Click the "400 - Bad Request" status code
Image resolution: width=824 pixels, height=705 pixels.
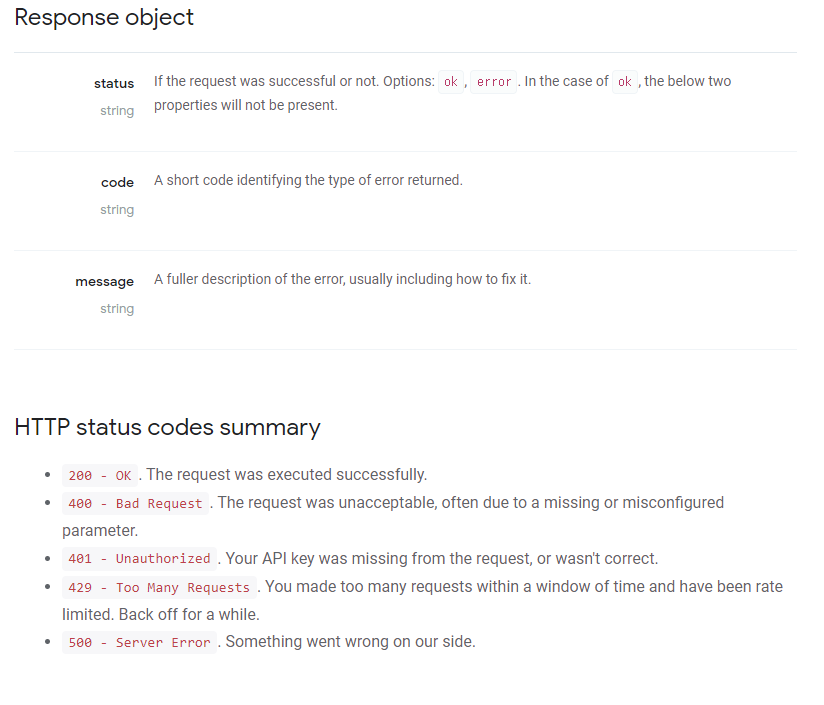(135, 503)
